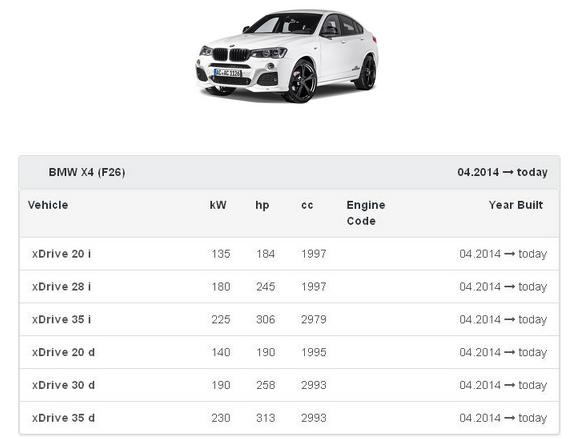Image resolution: width=575 pixels, height=439 pixels.
Task: Select the BMW X4 (F26) panel header
Action: (289, 172)
